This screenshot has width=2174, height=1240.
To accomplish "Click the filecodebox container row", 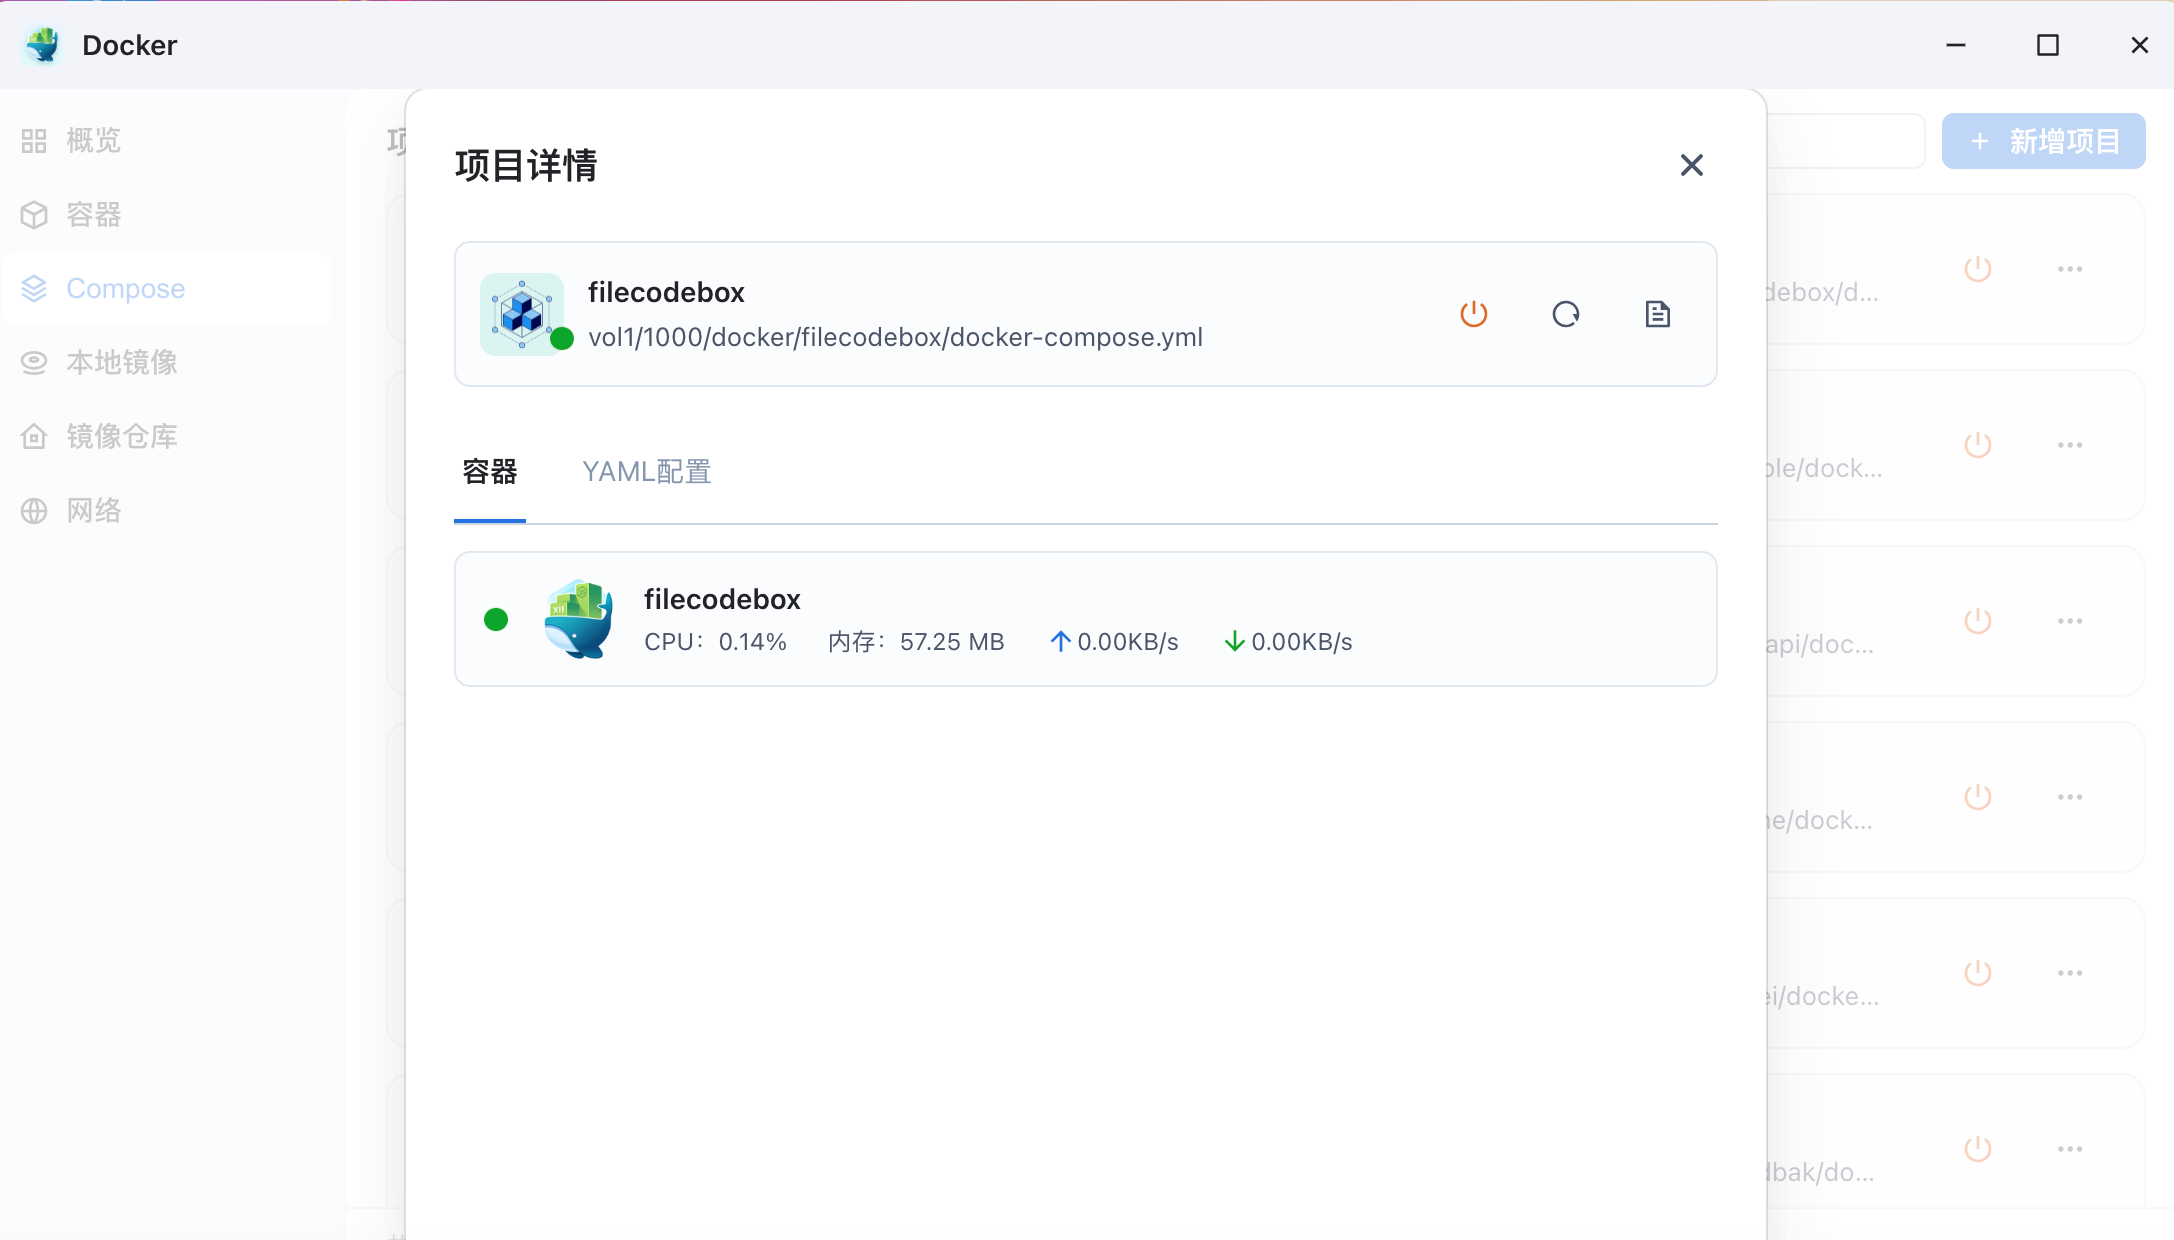I will tap(1086, 619).
